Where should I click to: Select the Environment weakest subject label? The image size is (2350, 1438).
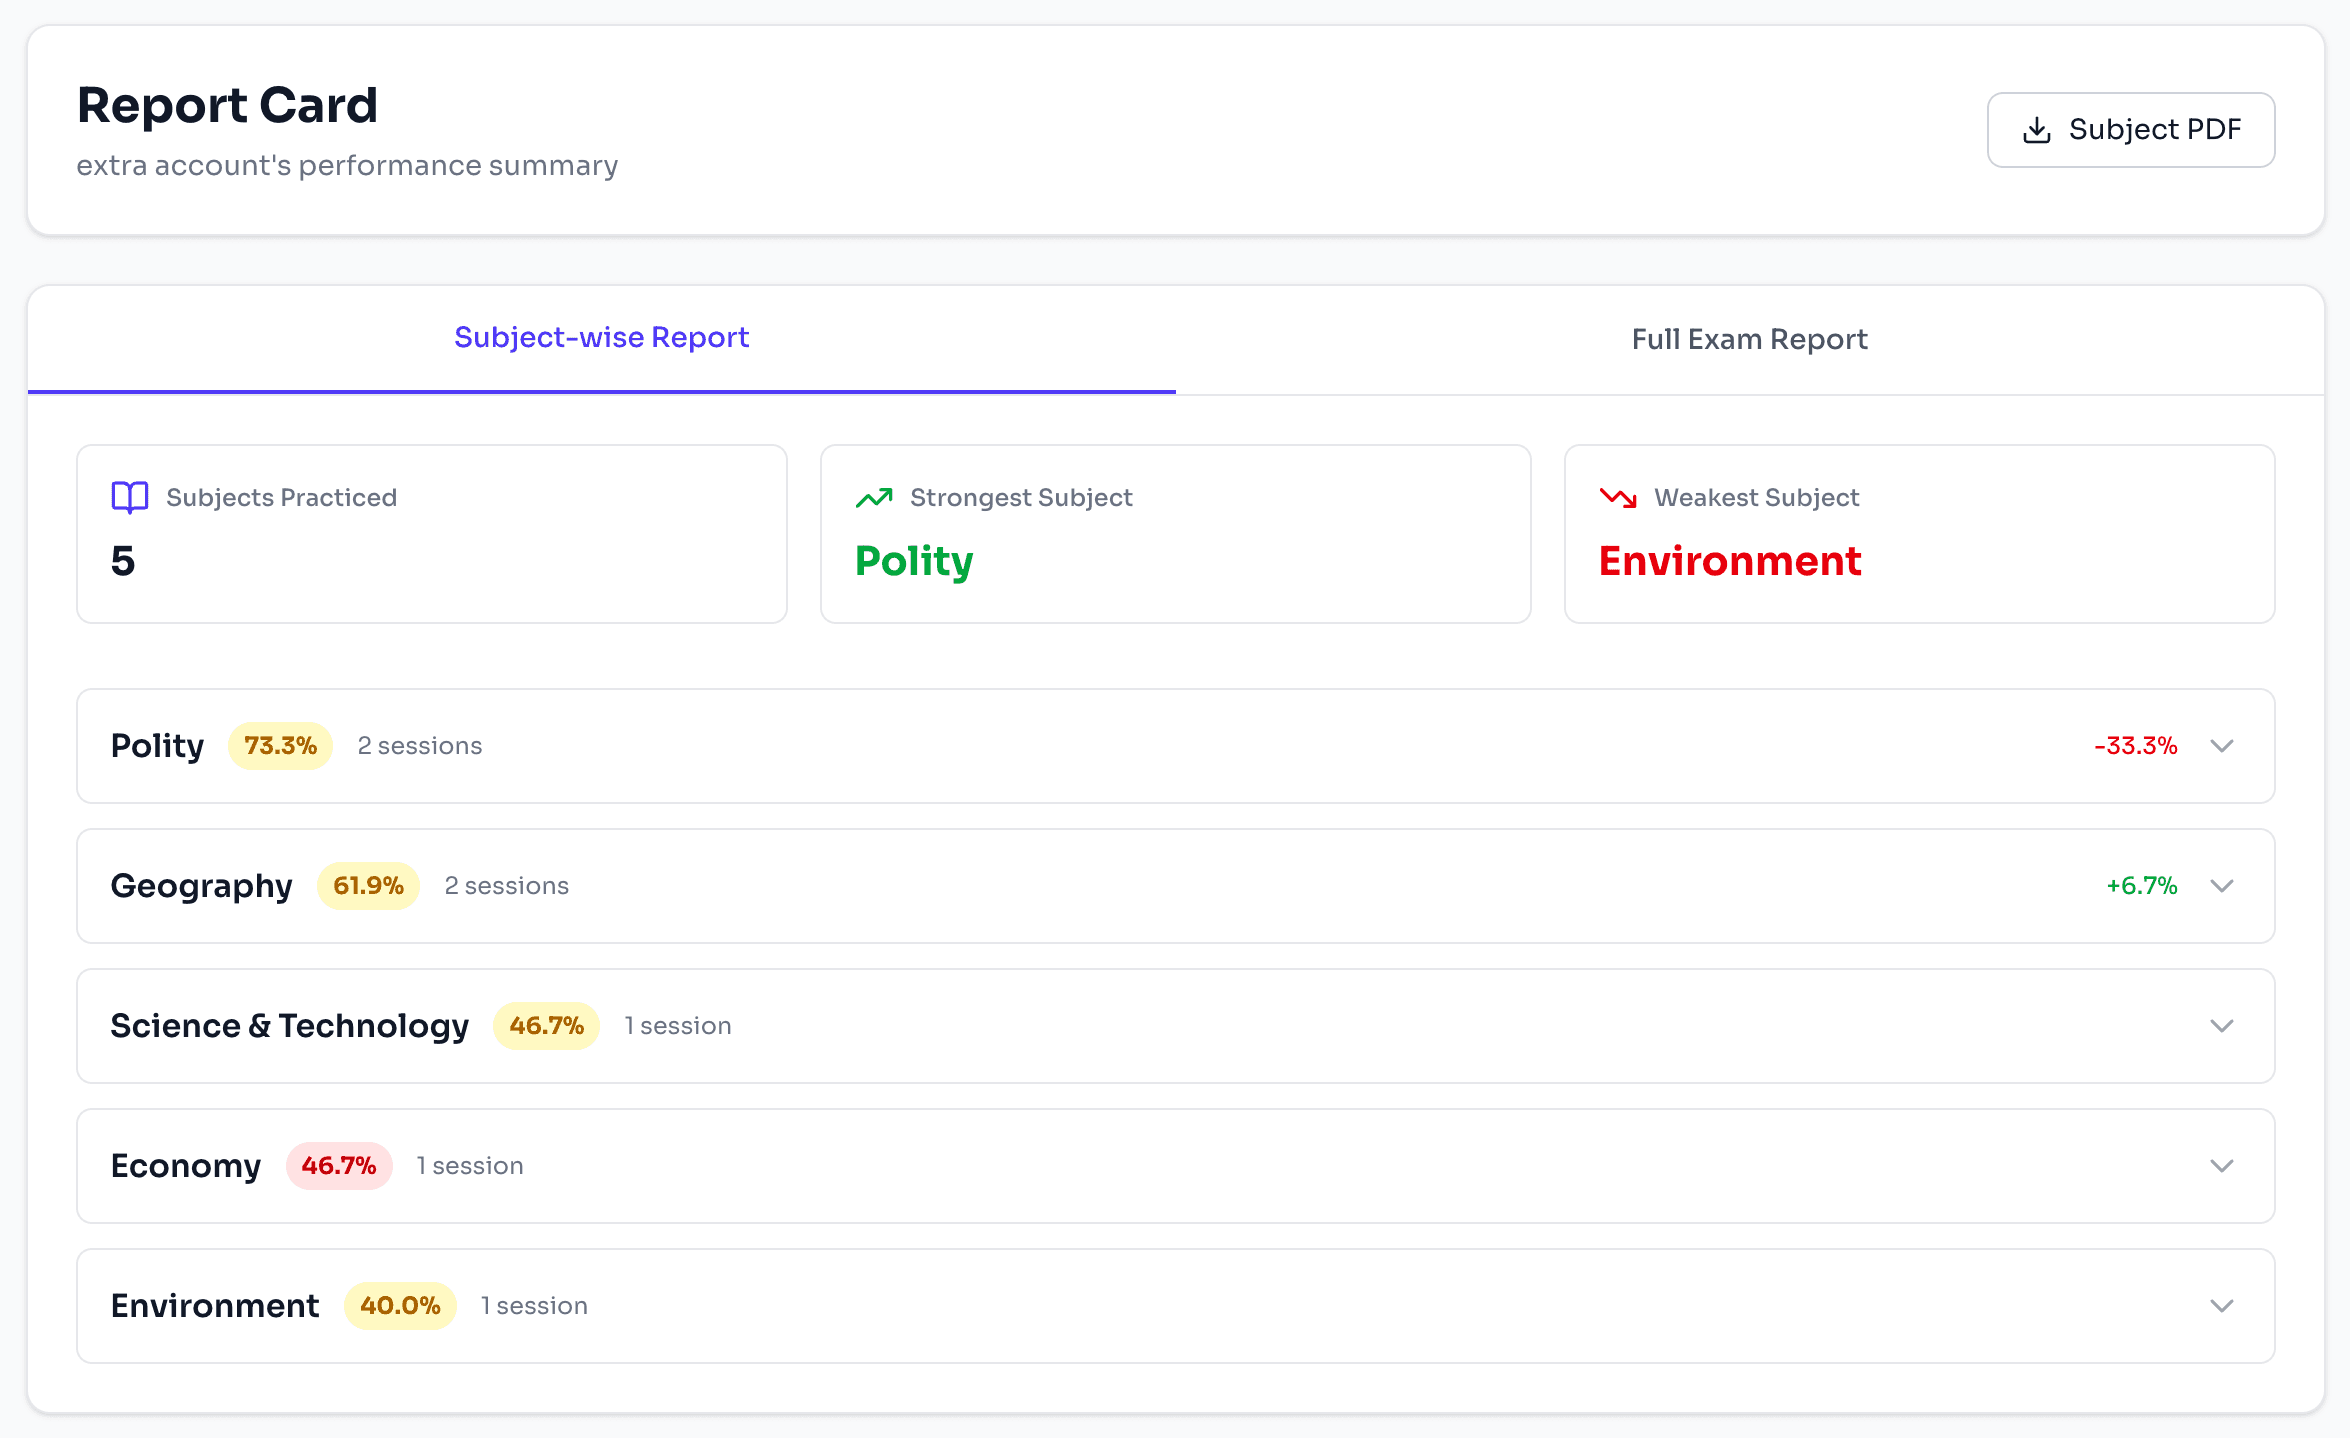pos(1729,561)
